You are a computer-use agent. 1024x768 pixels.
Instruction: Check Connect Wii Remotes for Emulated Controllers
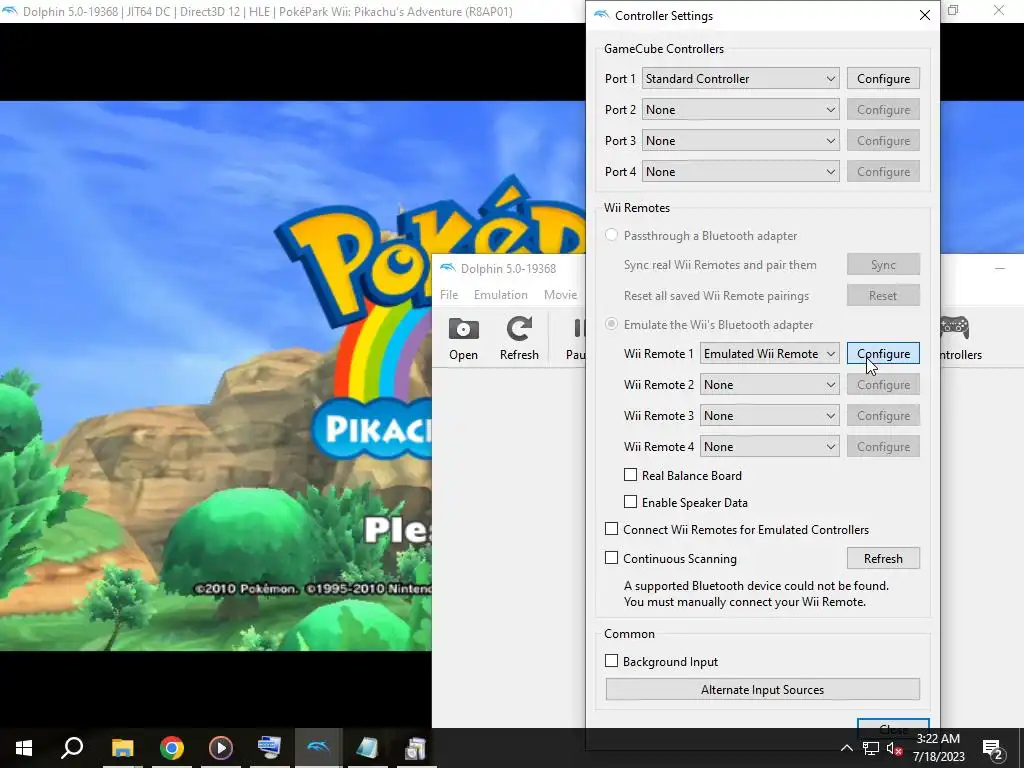611,529
